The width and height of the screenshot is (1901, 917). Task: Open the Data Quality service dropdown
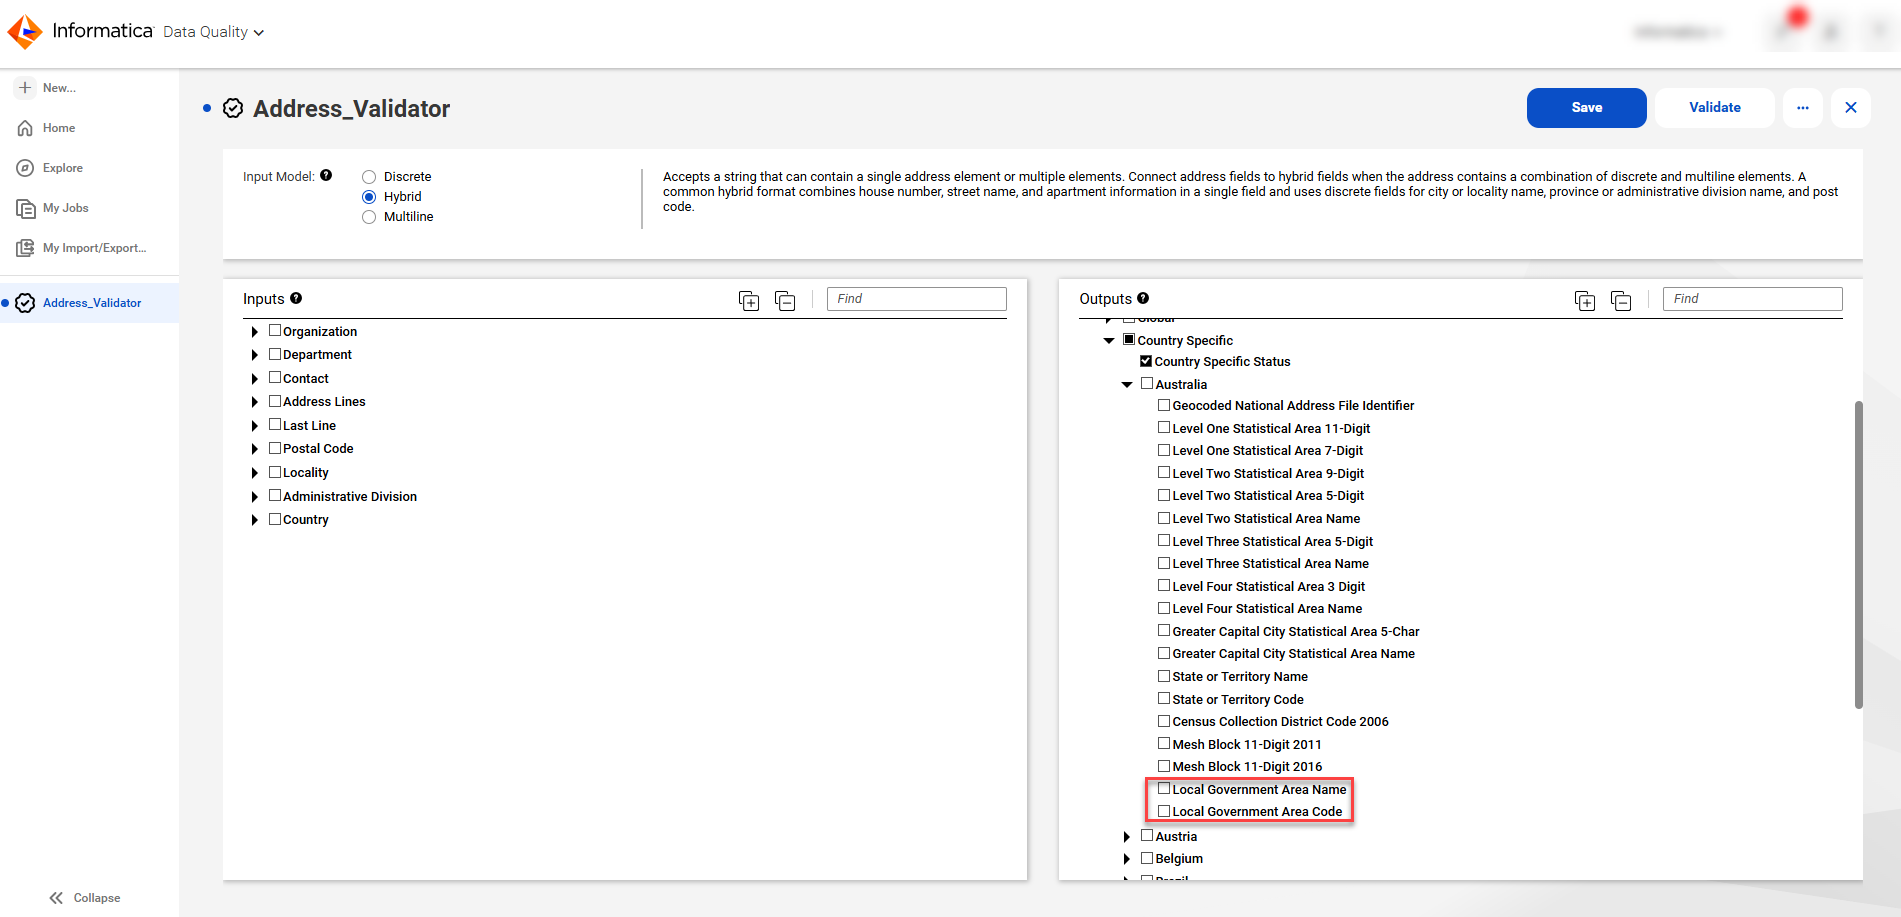(213, 32)
